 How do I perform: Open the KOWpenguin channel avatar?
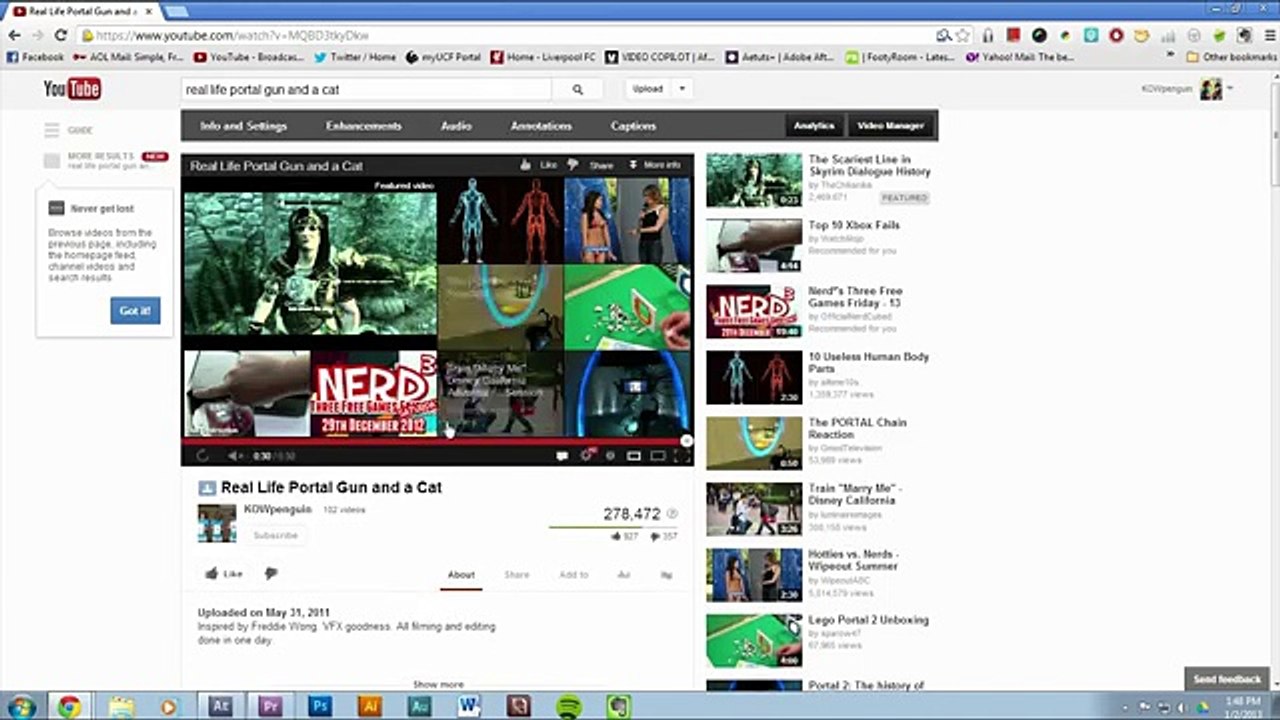pos(216,523)
